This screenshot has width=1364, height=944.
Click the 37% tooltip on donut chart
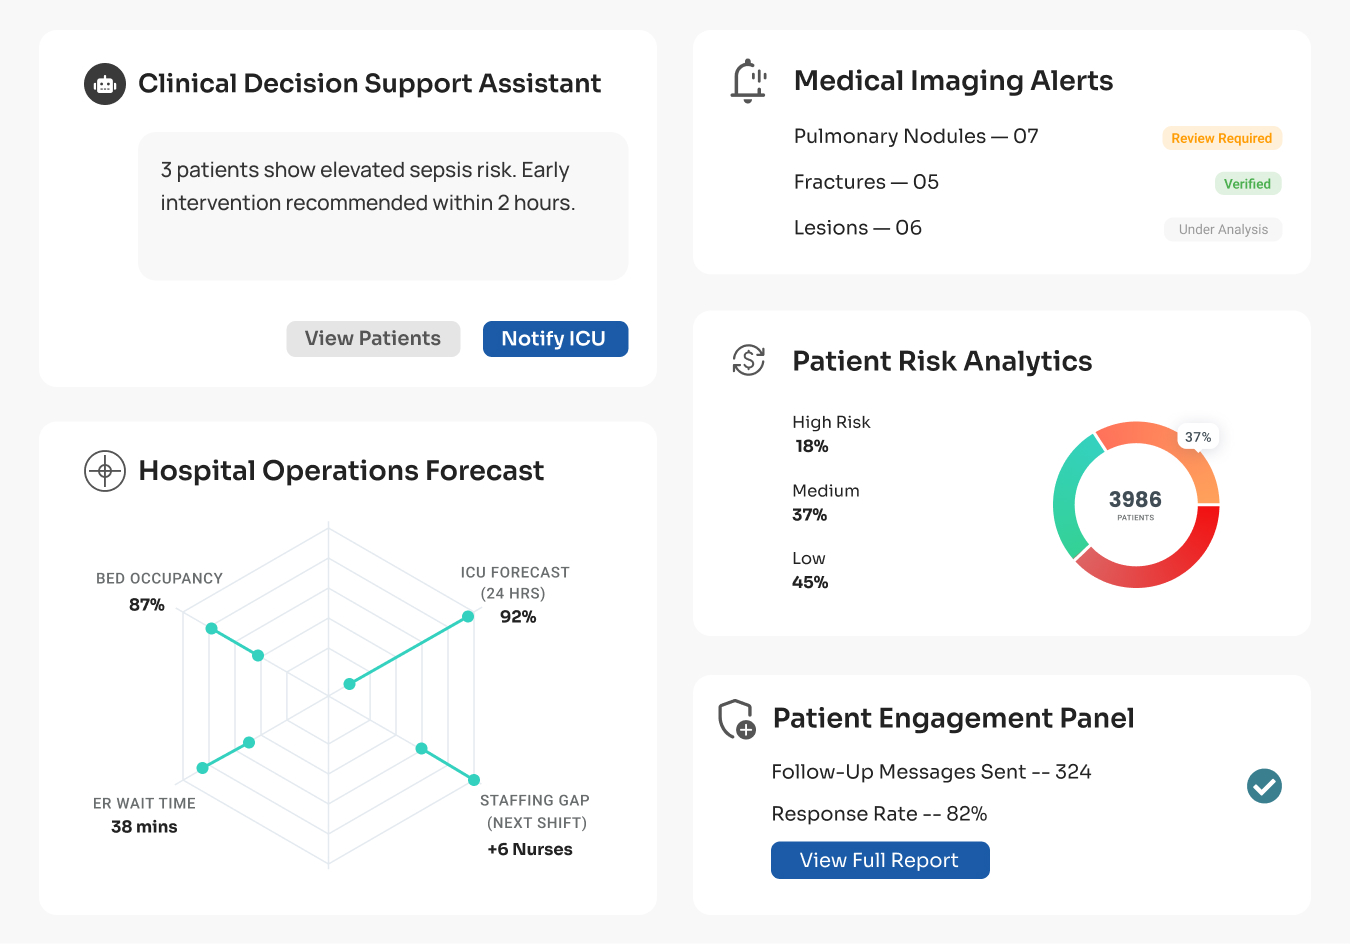pos(1197,437)
